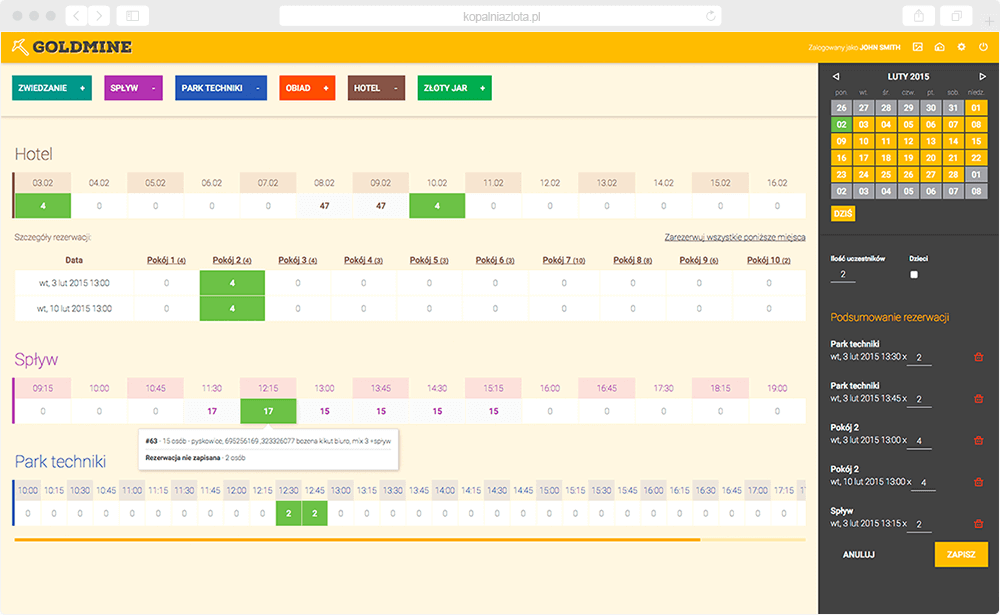Toggle the Dzieci checkbox
Image resolution: width=1000 pixels, height=615 pixels.
[914, 274]
